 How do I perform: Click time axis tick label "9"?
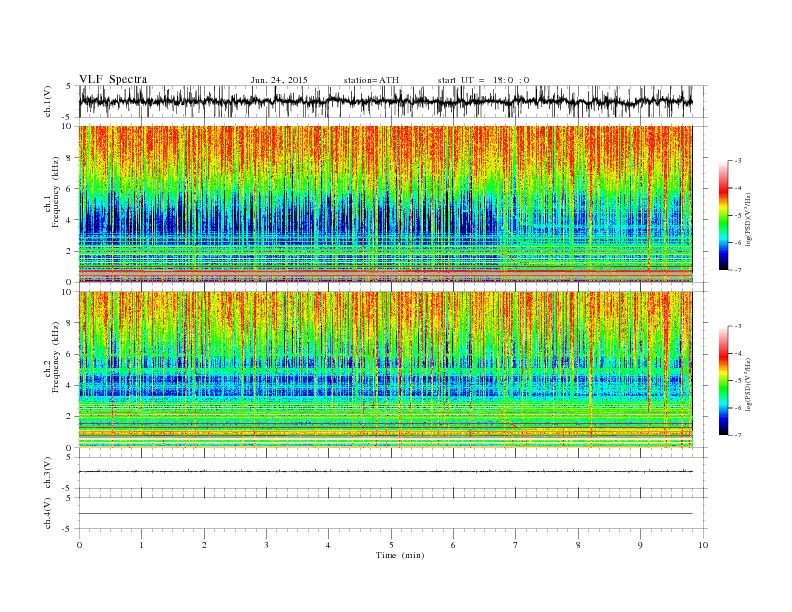click(640, 545)
